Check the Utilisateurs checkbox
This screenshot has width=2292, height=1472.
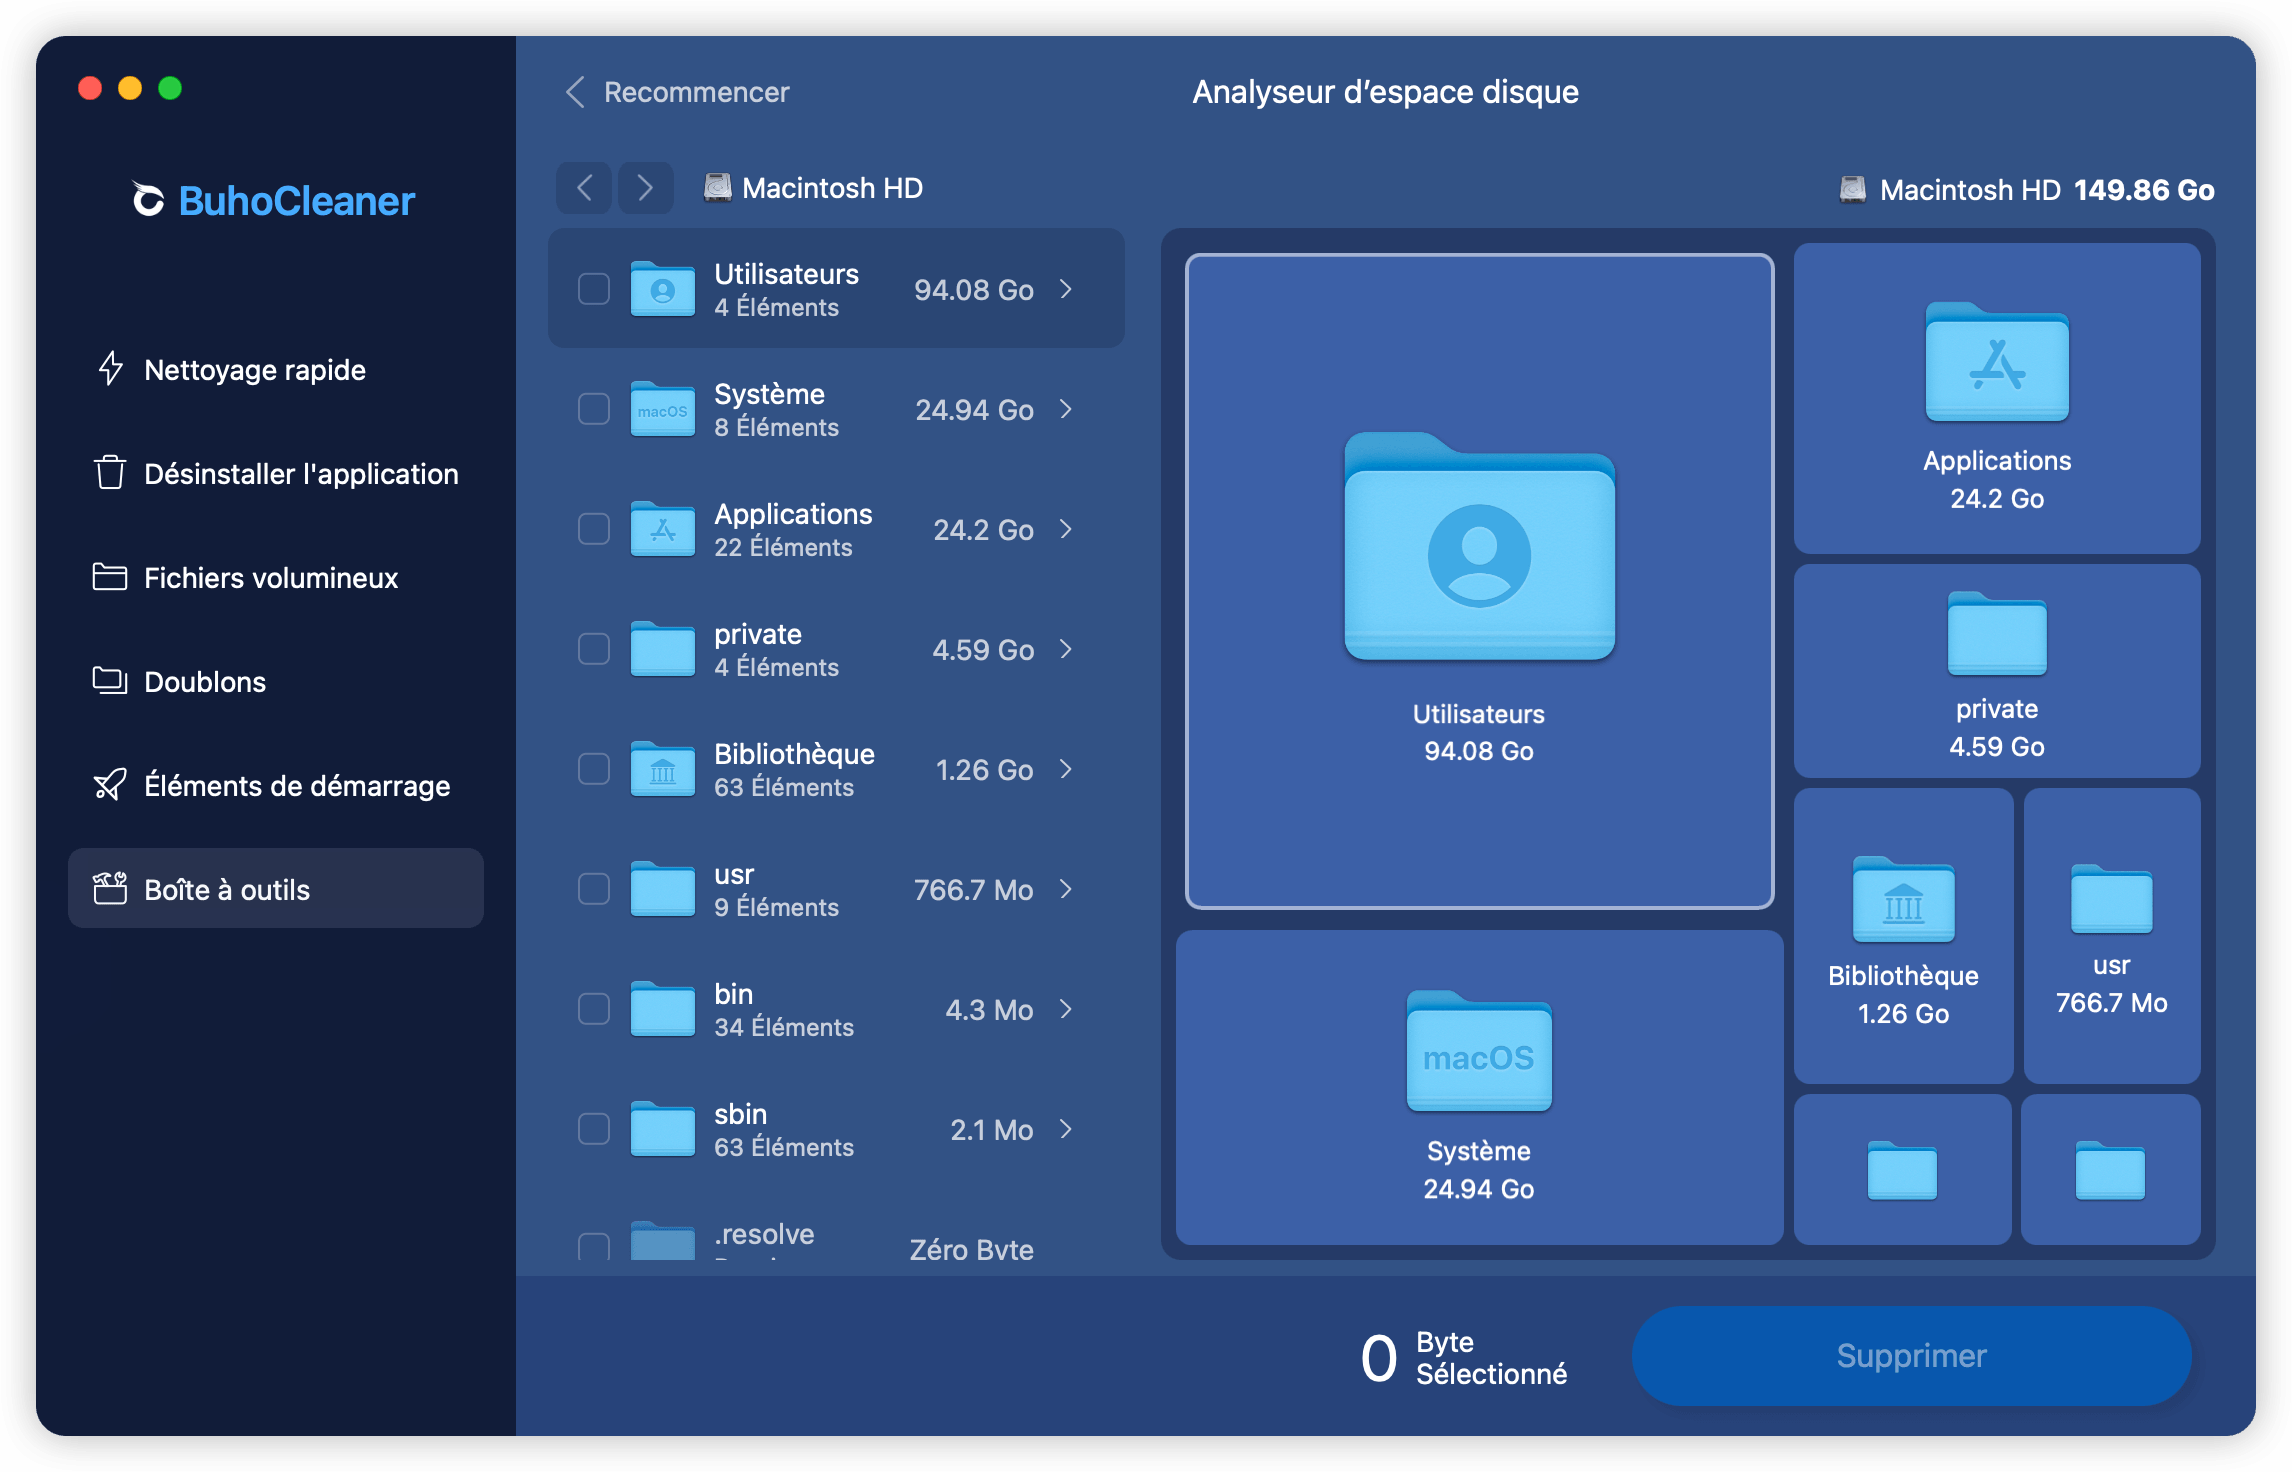[x=594, y=289]
